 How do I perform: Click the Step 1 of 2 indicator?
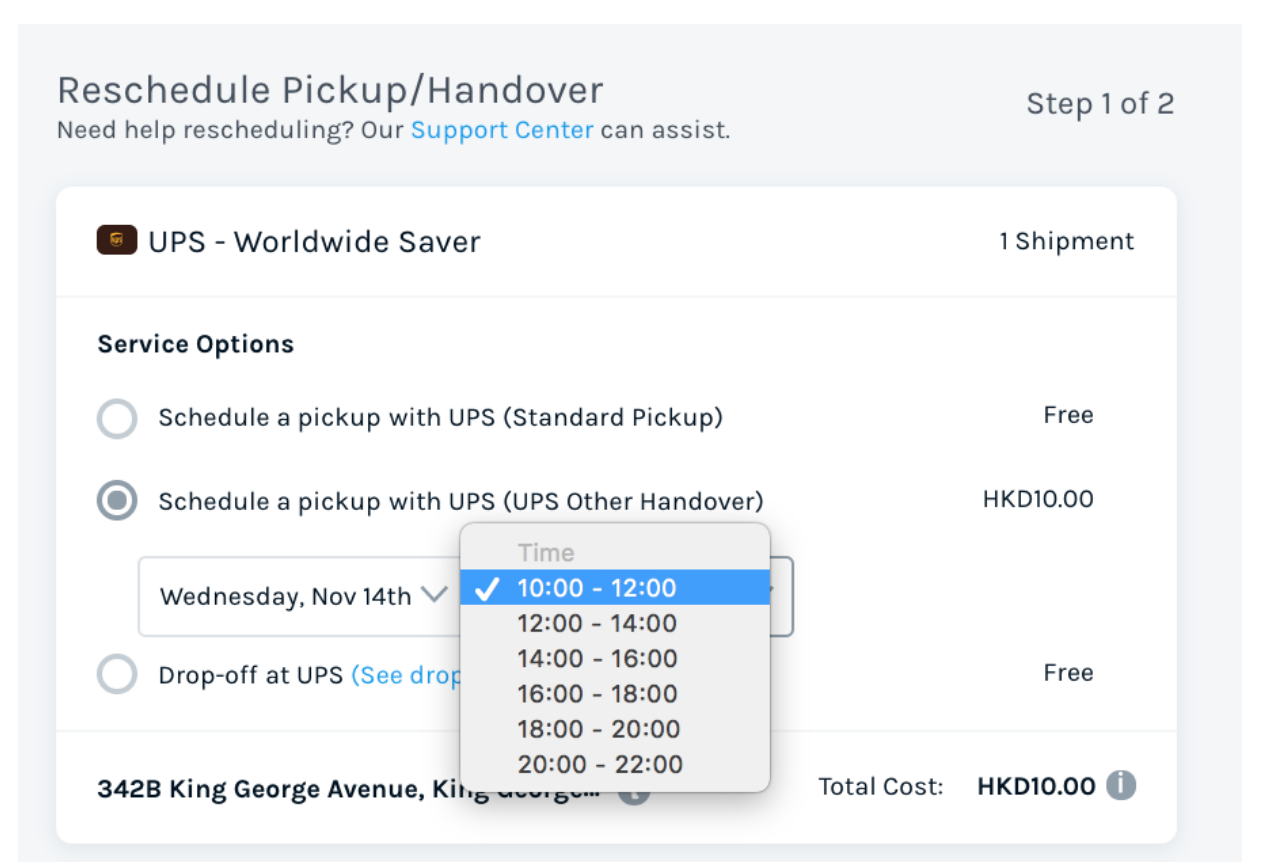point(1100,104)
